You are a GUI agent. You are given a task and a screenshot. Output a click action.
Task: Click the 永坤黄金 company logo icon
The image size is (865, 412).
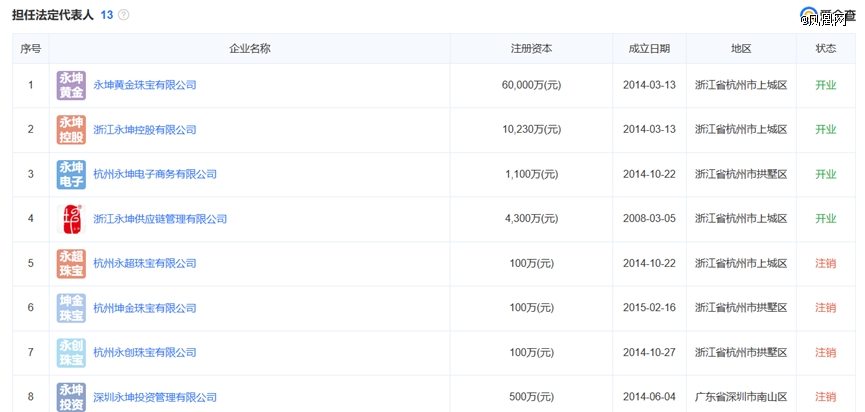[71, 85]
